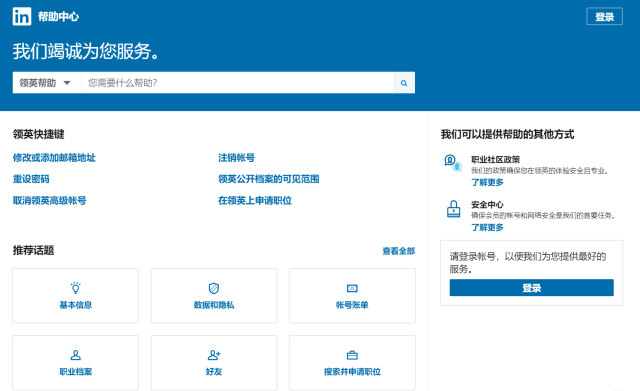Click the shield icon above 数据和隐私
The image size is (640, 391).
[x=214, y=288]
